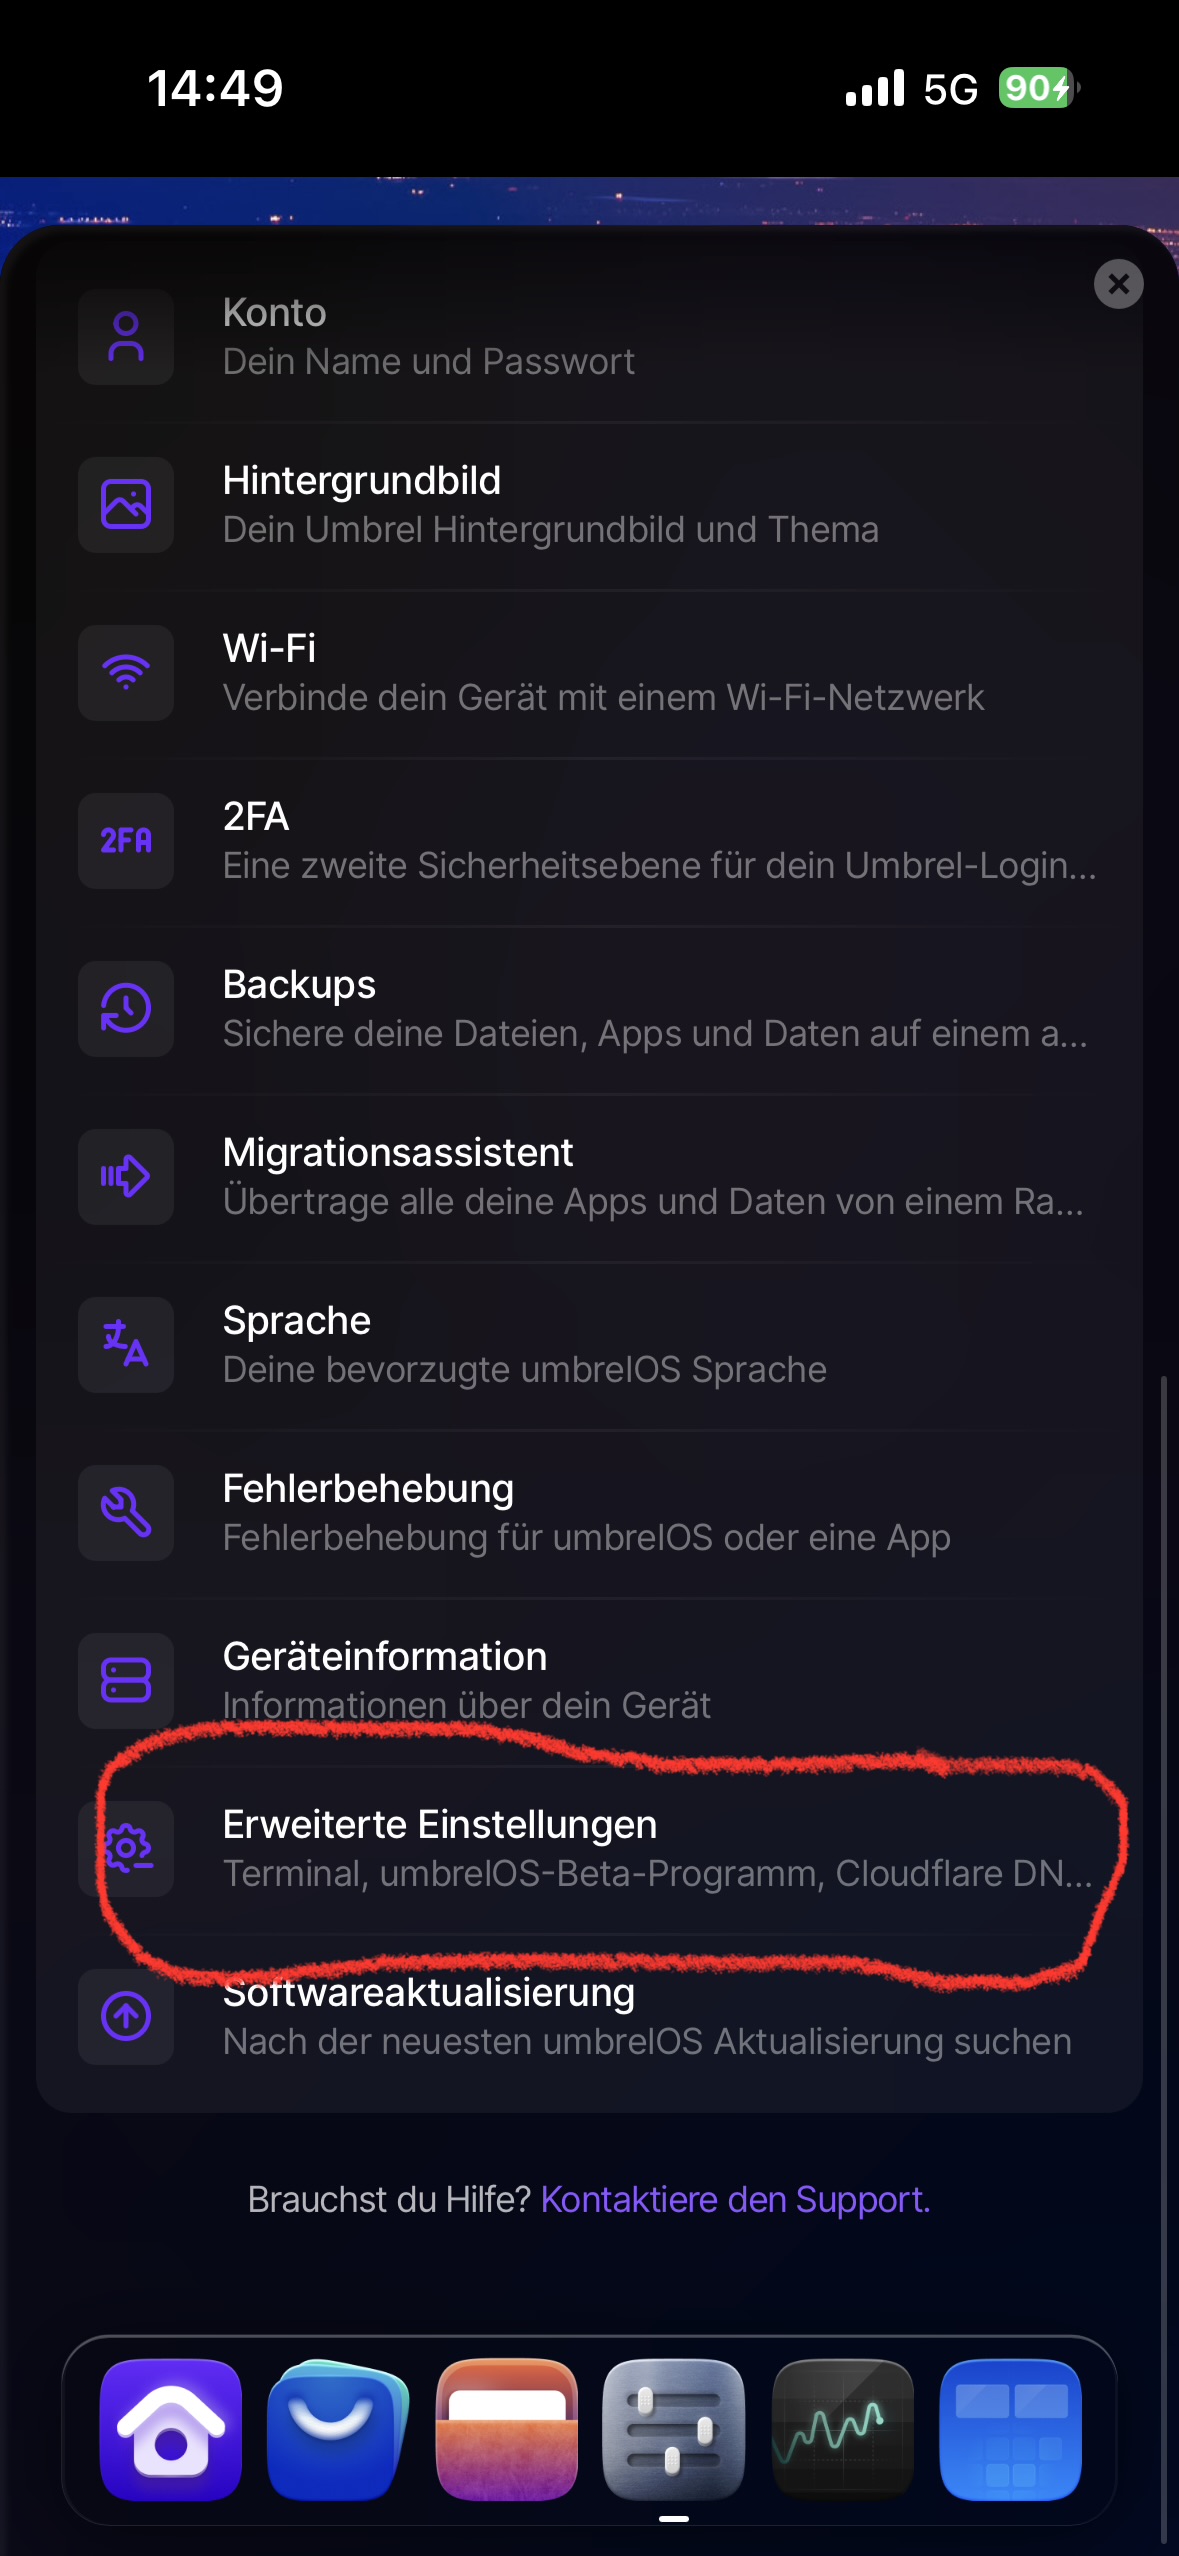Open the App Store dock icon
1179x2556 pixels.
(x=338, y=2429)
